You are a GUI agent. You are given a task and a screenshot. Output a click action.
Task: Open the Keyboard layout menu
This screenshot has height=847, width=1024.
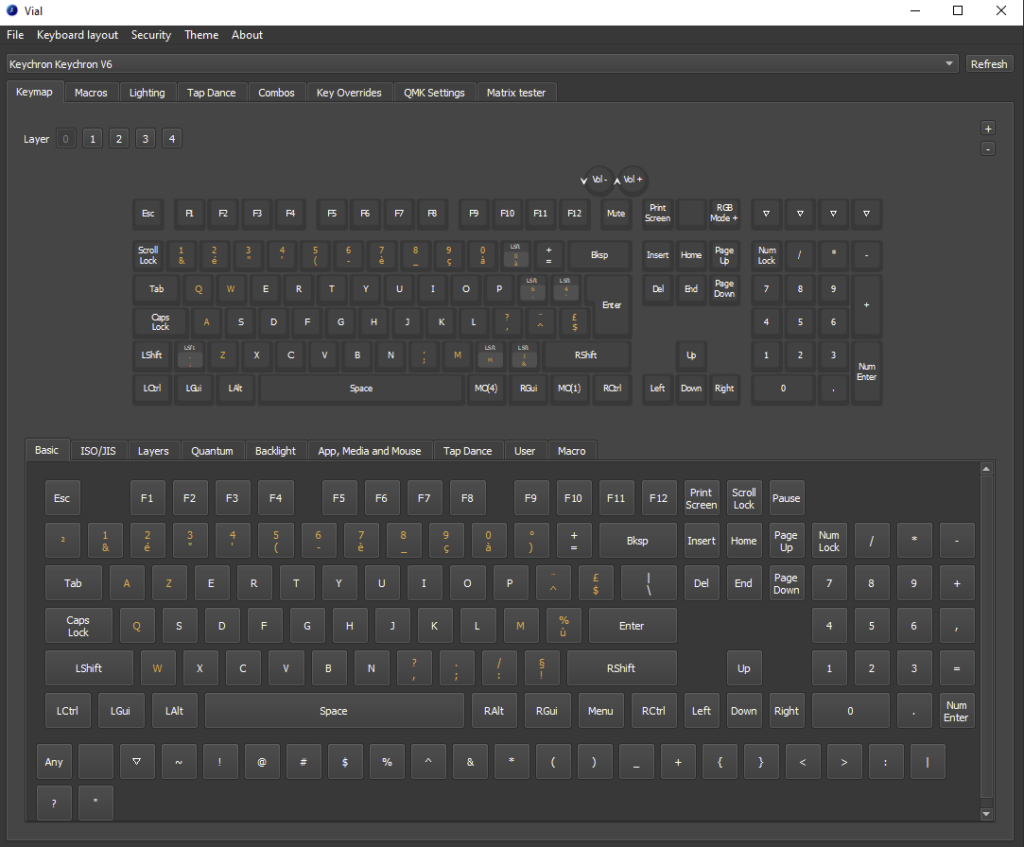[77, 35]
